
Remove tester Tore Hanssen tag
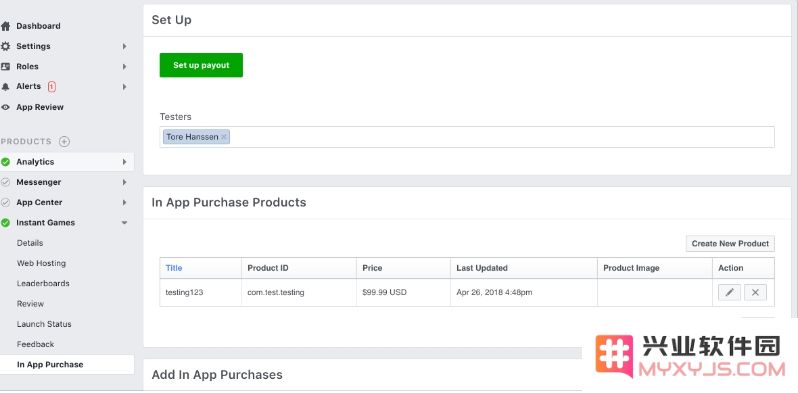(223, 137)
